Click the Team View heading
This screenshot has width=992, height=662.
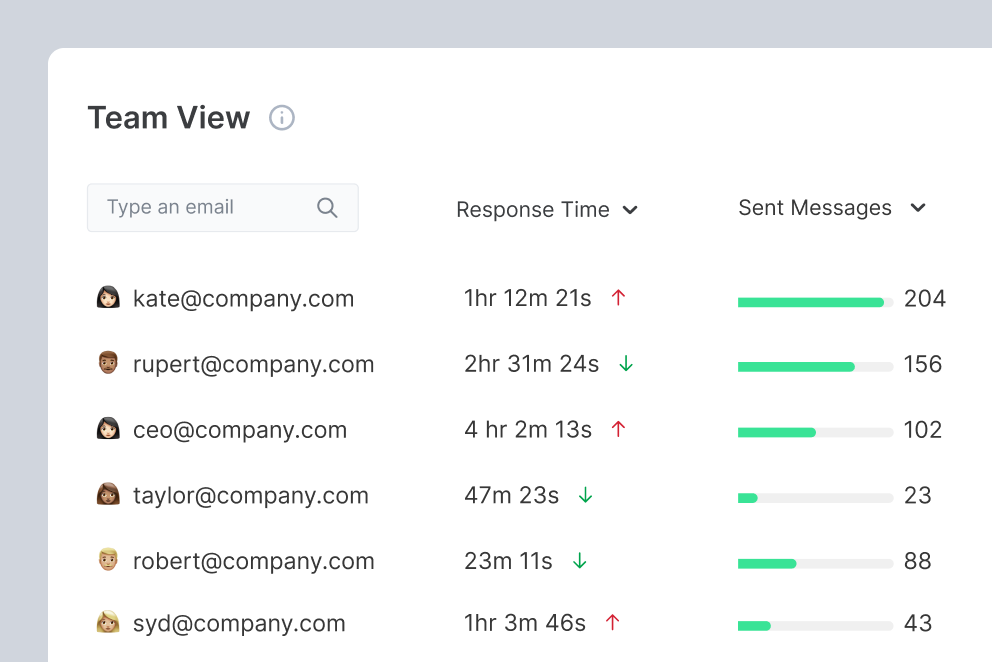click(169, 118)
